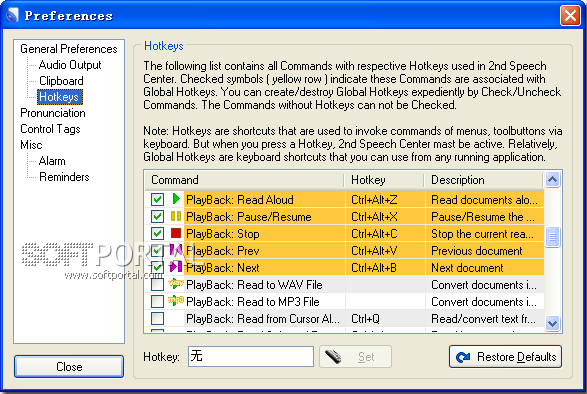Click the MP3 icon for Read to MP3 File
The image size is (587, 394).
[x=176, y=300]
